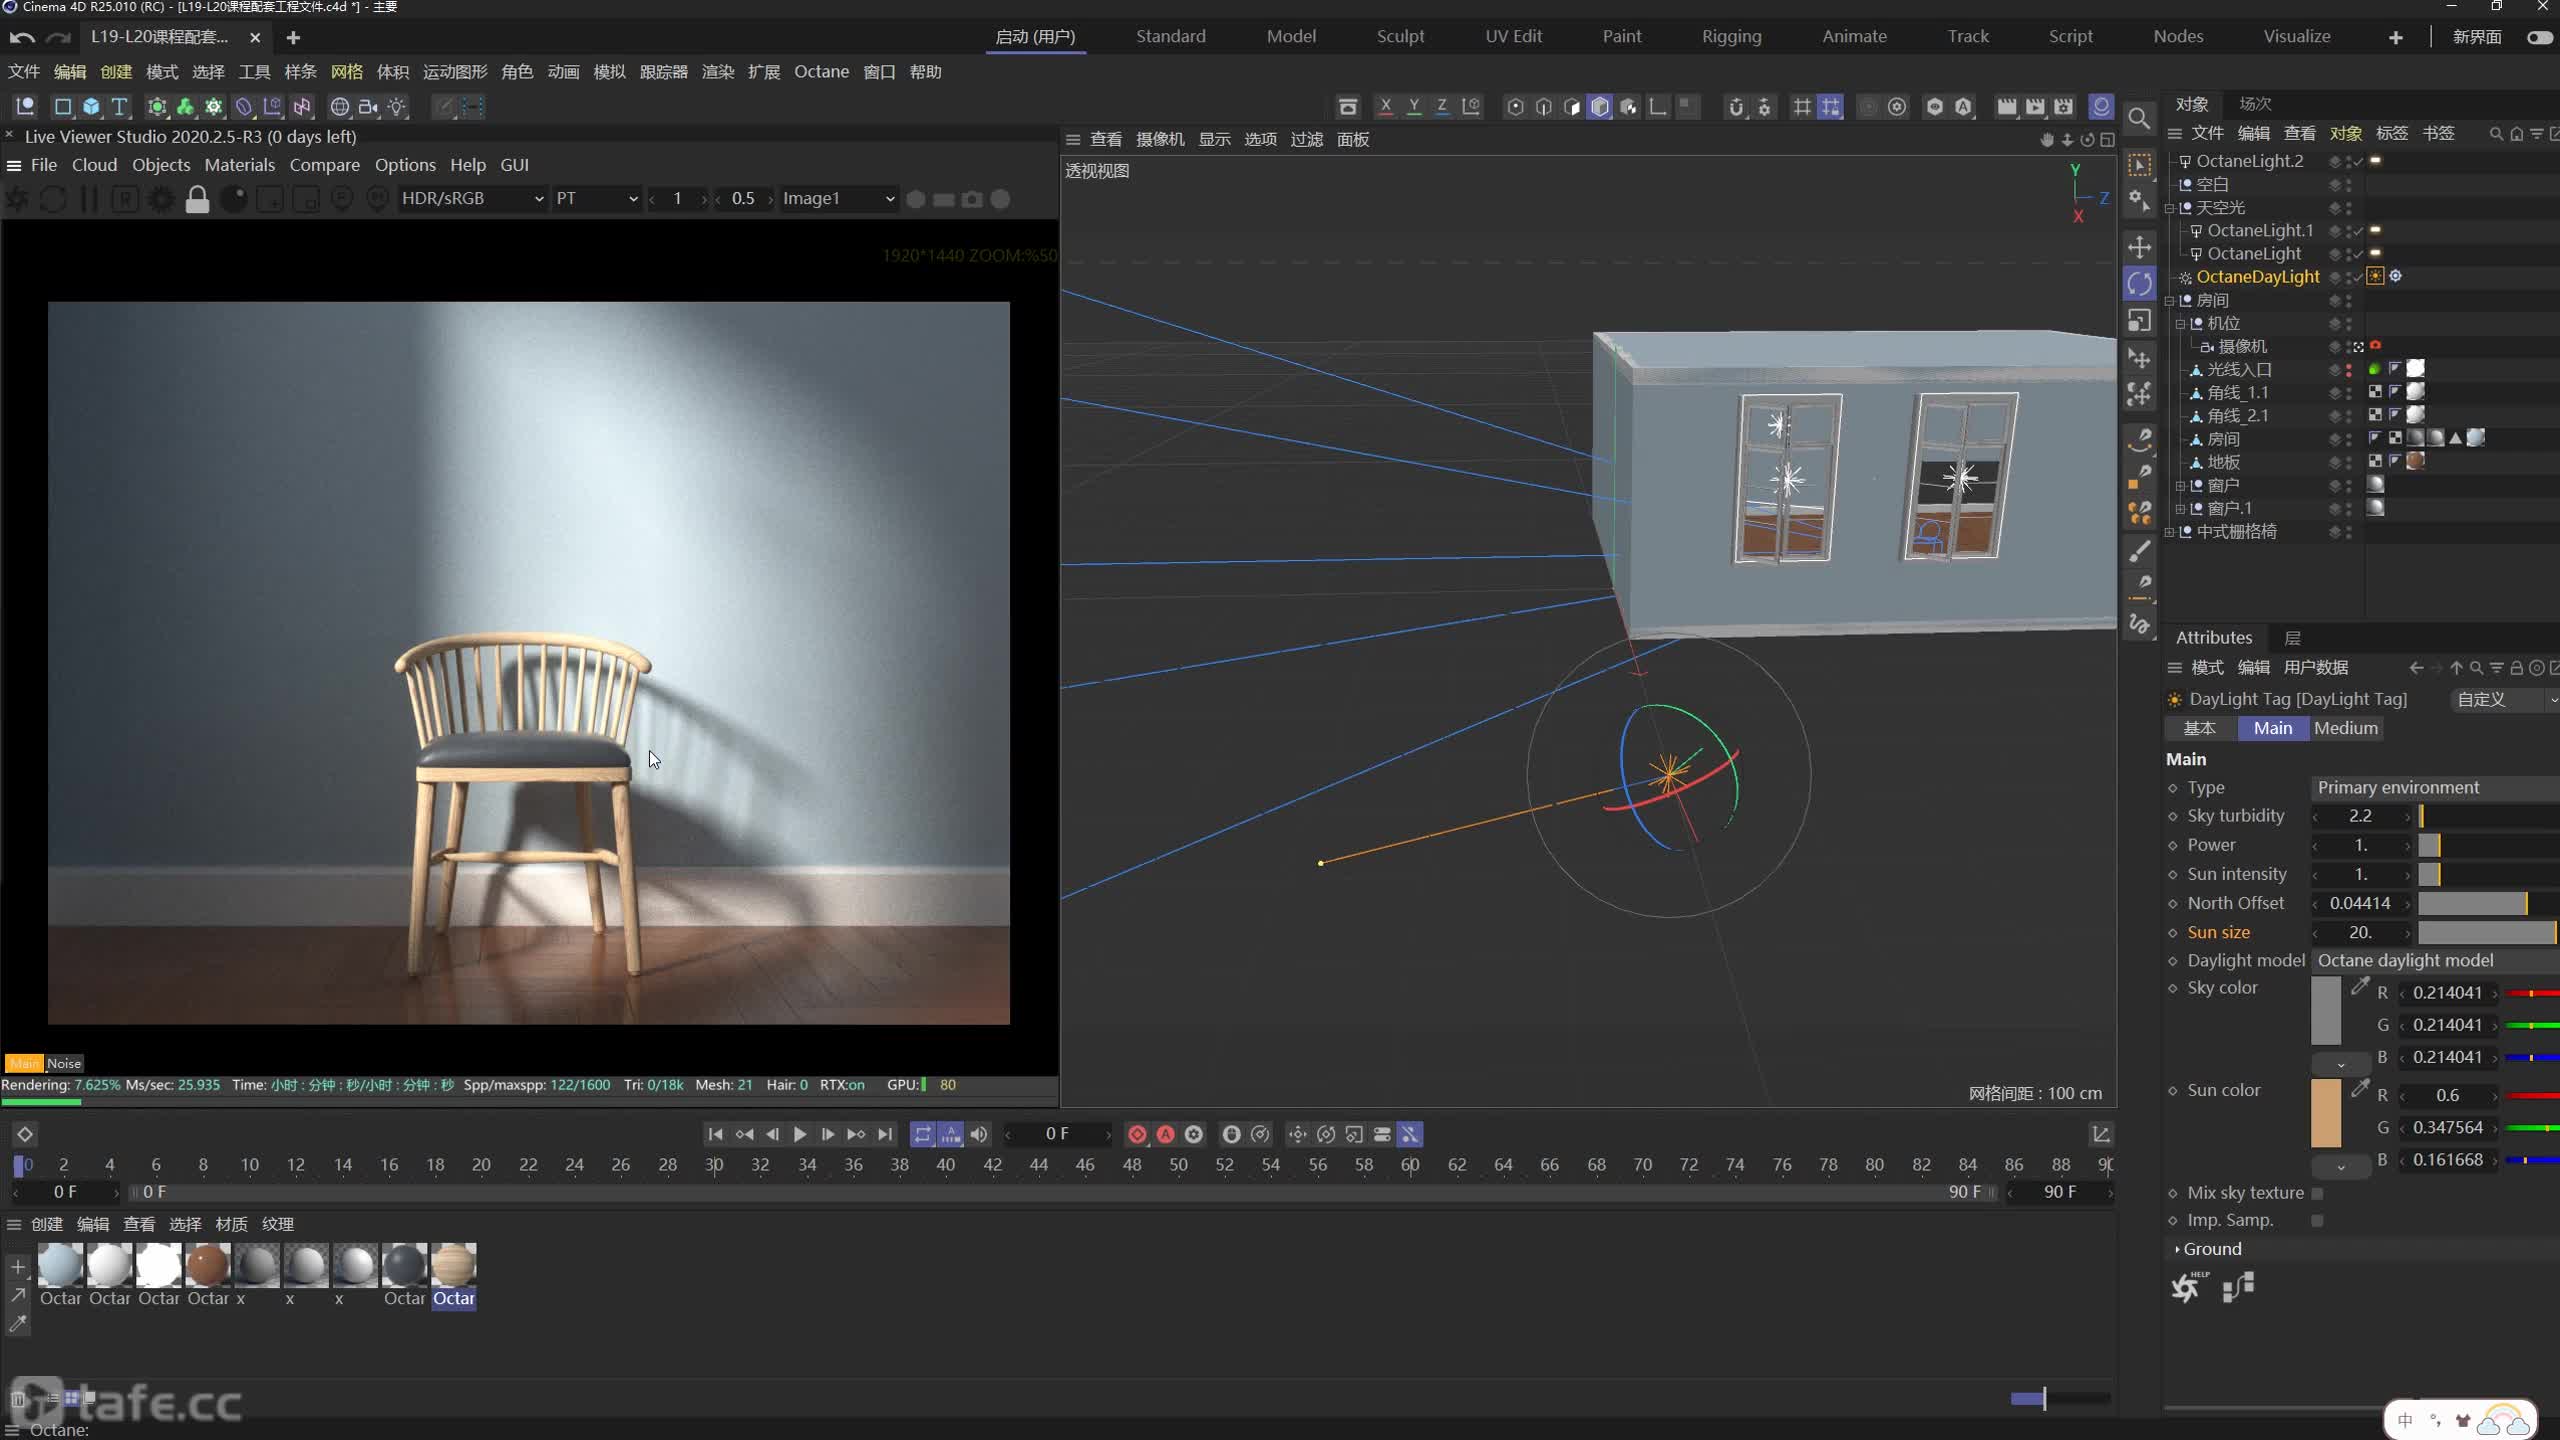Click the Octane help icon in Attributes

click(x=2188, y=1286)
